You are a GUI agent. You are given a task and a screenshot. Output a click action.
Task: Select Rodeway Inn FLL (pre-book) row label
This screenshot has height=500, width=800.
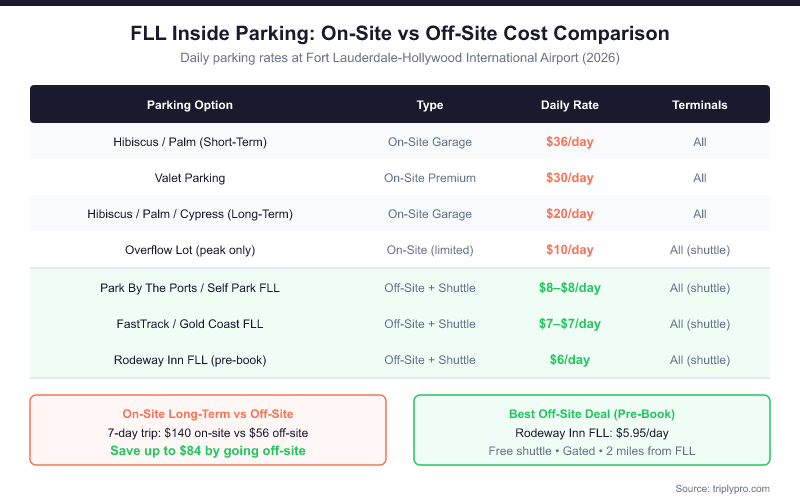pyautogui.click(x=190, y=360)
